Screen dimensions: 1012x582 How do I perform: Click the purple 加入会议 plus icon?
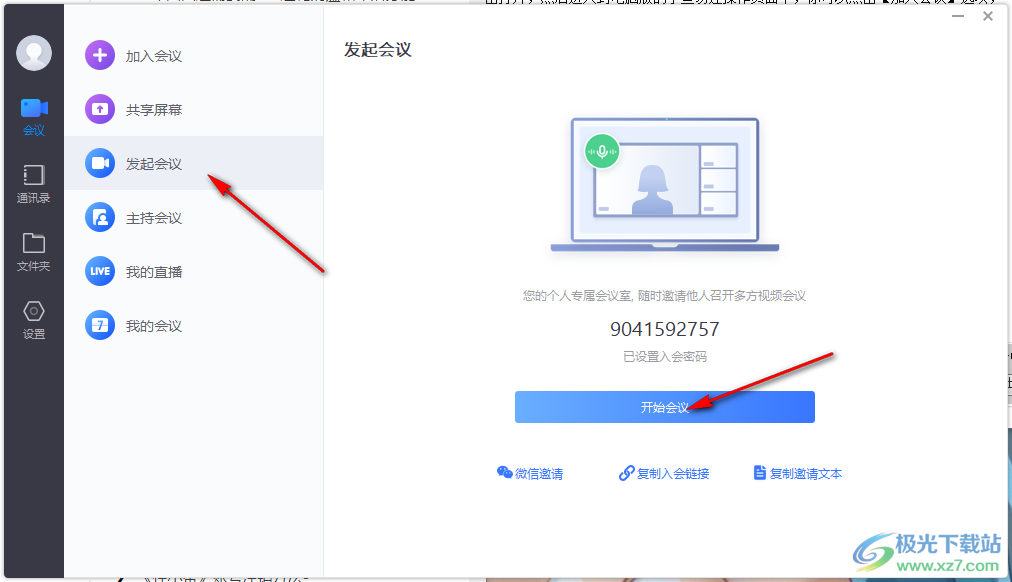pyautogui.click(x=100, y=56)
